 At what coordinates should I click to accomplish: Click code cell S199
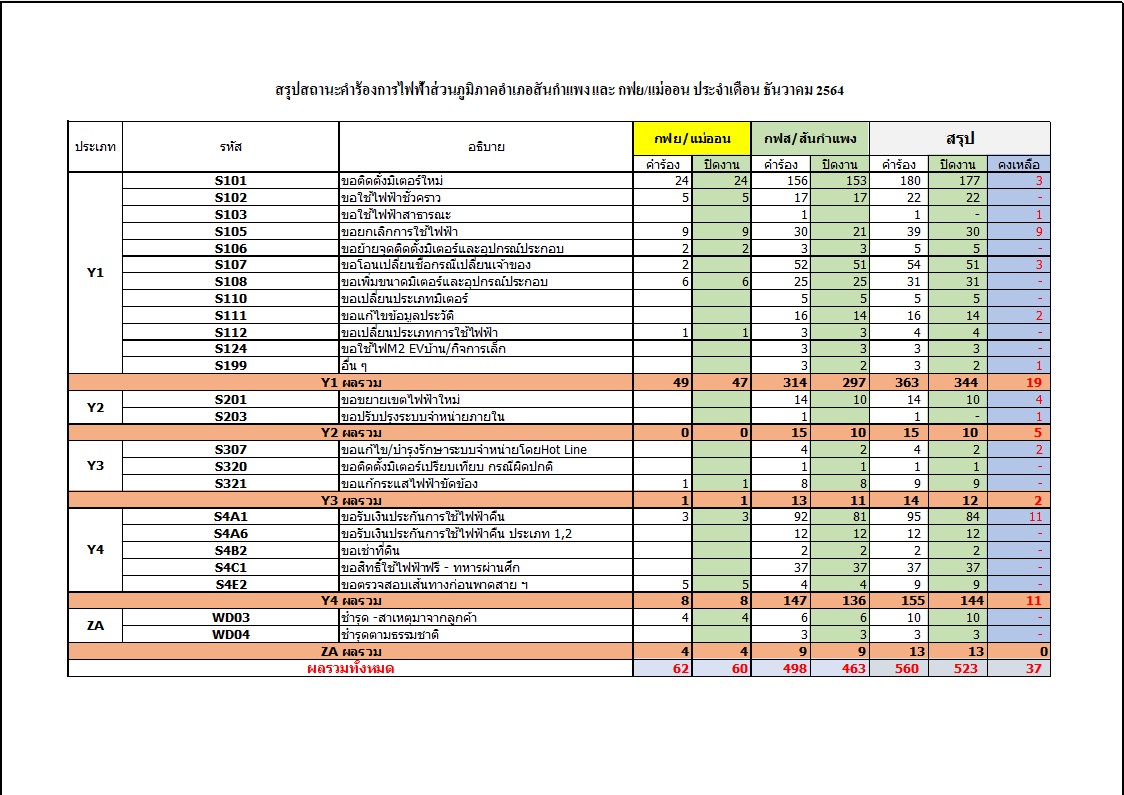click(x=231, y=366)
